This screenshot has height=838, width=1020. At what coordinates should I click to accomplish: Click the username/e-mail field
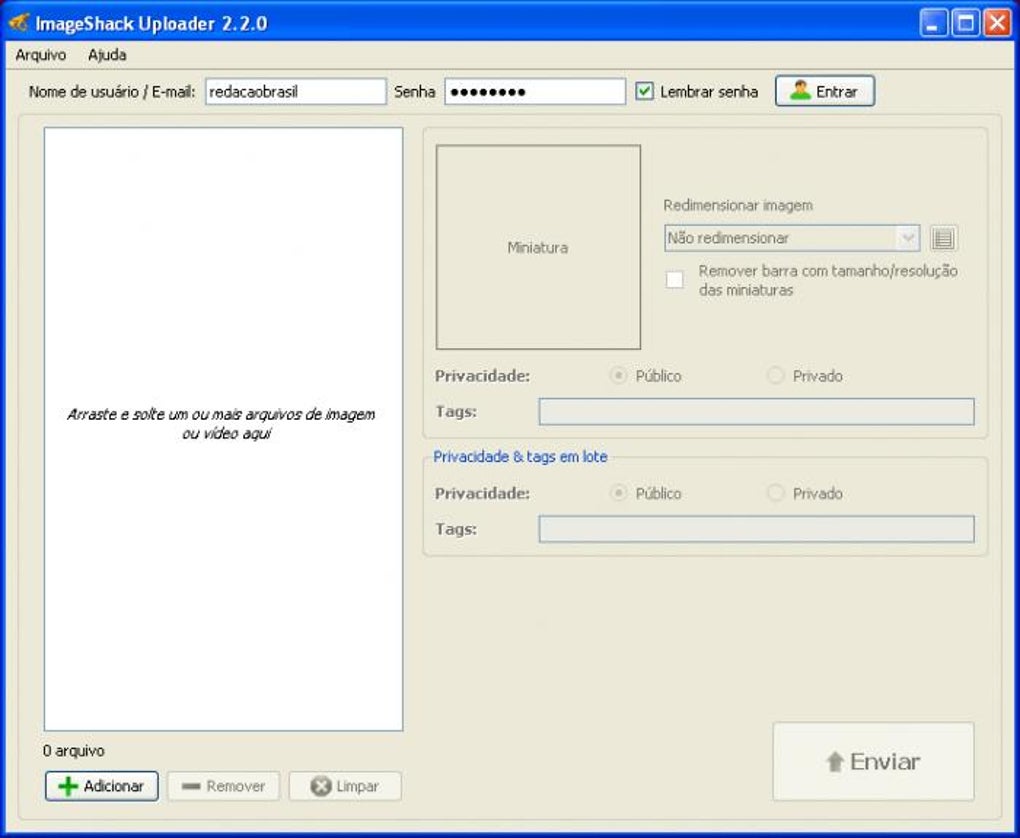(x=296, y=92)
